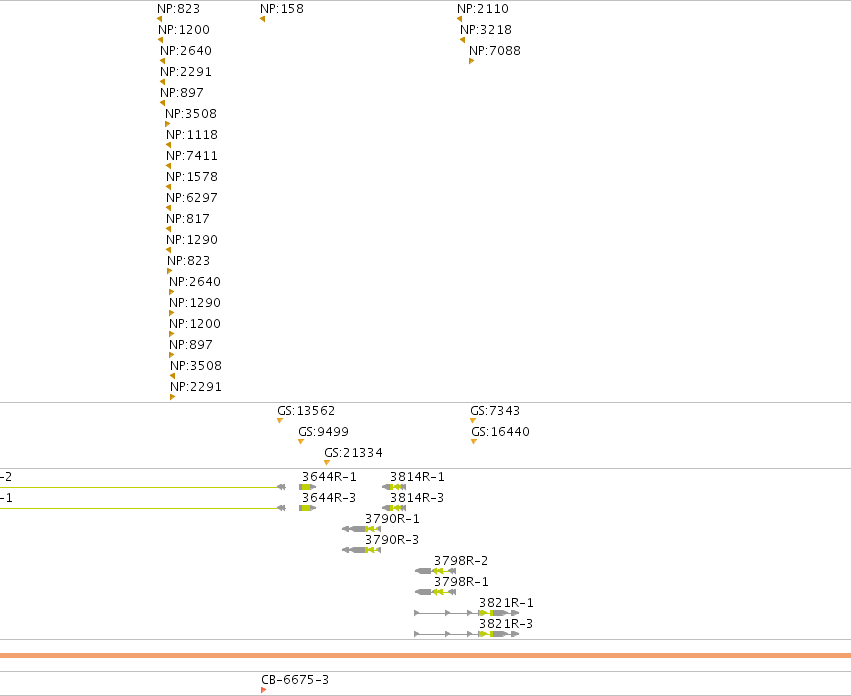Select the GS:21334 feature label
Image resolution: width=851 pixels, height=696 pixels.
pos(353,453)
